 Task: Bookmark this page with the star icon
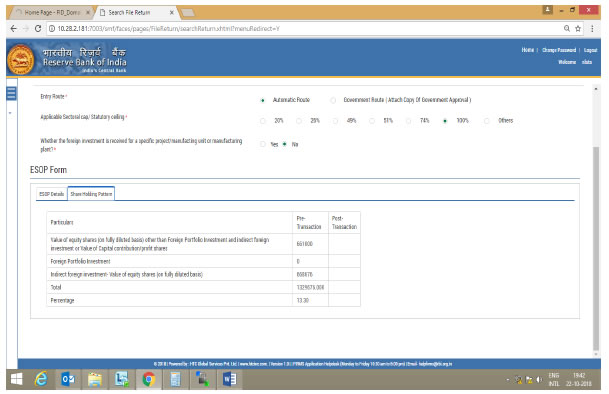[x=578, y=28]
